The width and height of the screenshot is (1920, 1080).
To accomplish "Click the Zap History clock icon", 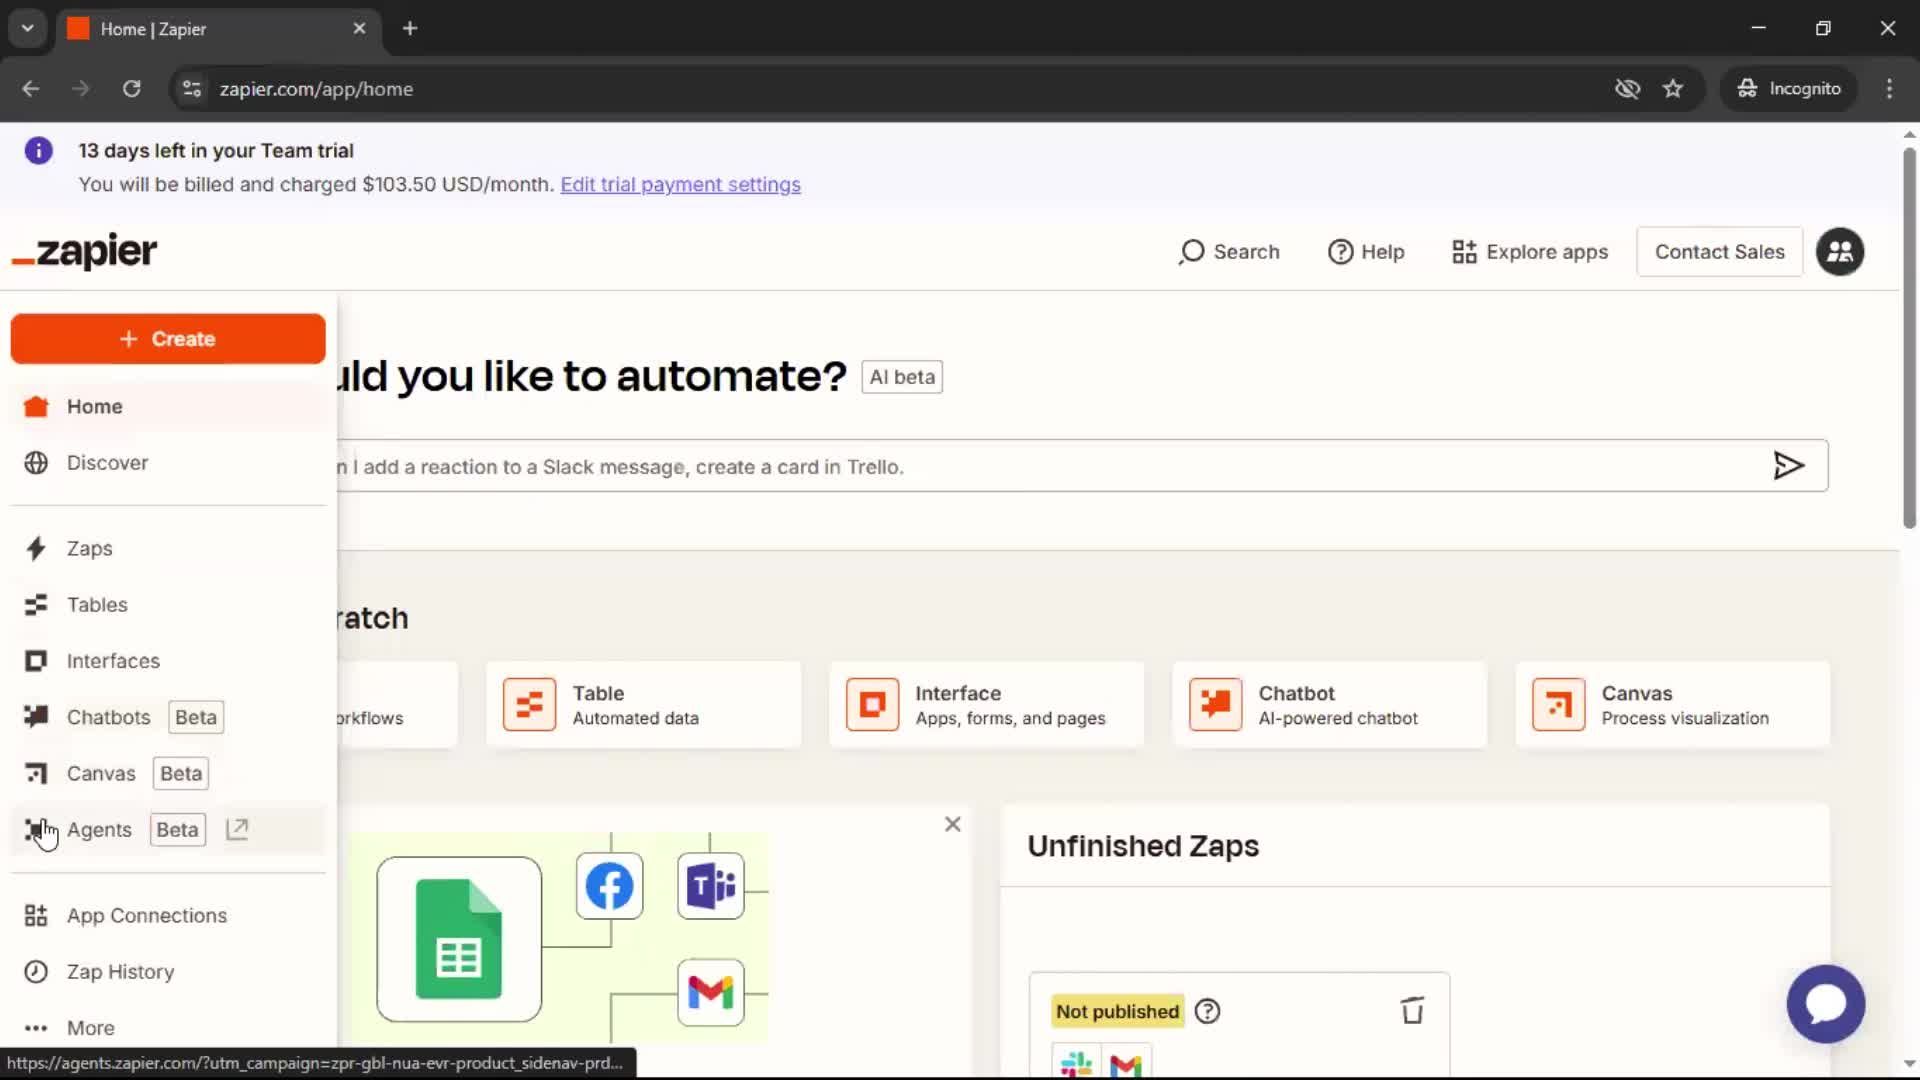I will pyautogui.click(x=36, y=971).
